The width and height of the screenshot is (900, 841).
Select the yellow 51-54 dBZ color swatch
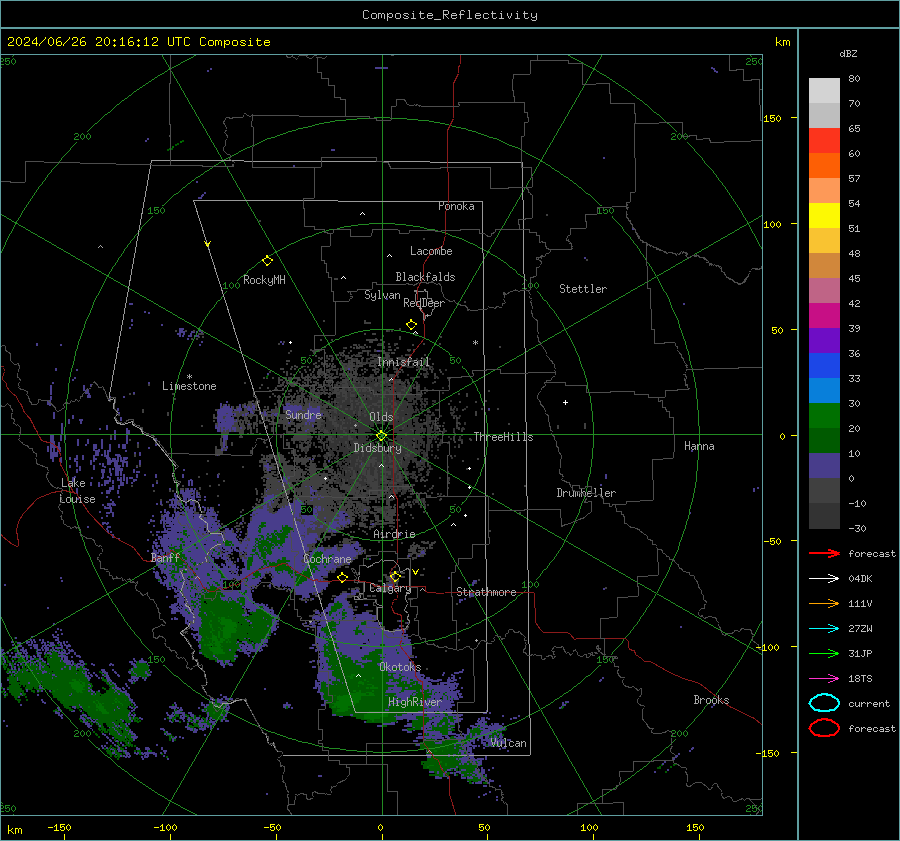click(824, 216)
